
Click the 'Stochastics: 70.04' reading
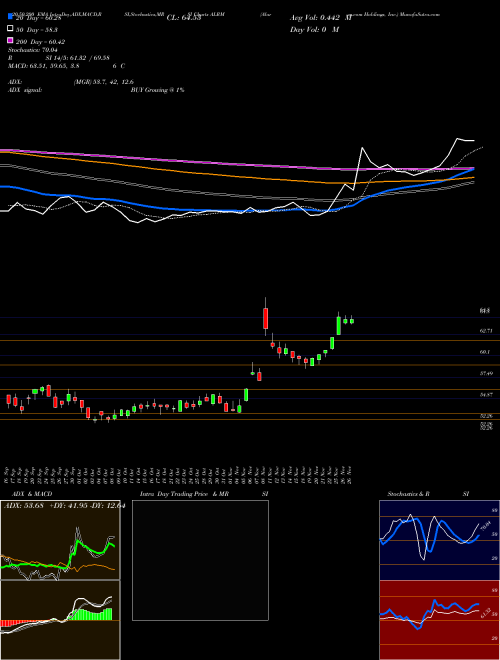32,50
